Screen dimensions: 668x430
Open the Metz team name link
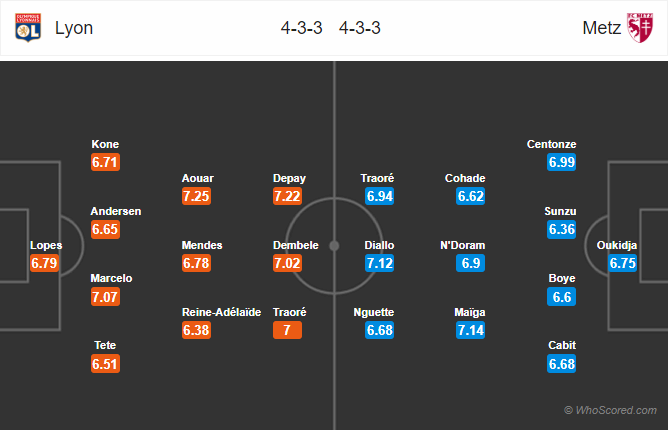[x=602, y=28]
